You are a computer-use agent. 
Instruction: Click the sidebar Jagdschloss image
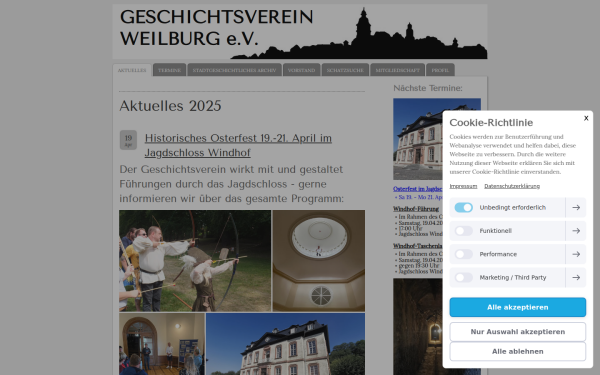(418, 139)
